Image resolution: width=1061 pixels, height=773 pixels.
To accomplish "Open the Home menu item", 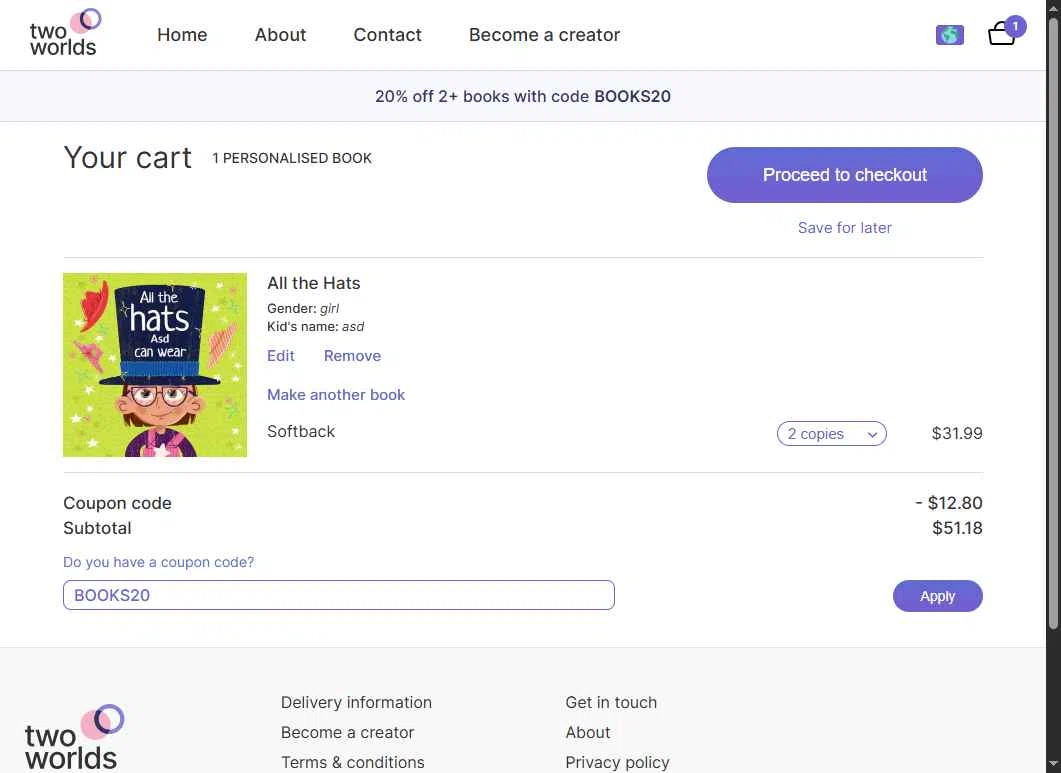I will click(182, 35).
